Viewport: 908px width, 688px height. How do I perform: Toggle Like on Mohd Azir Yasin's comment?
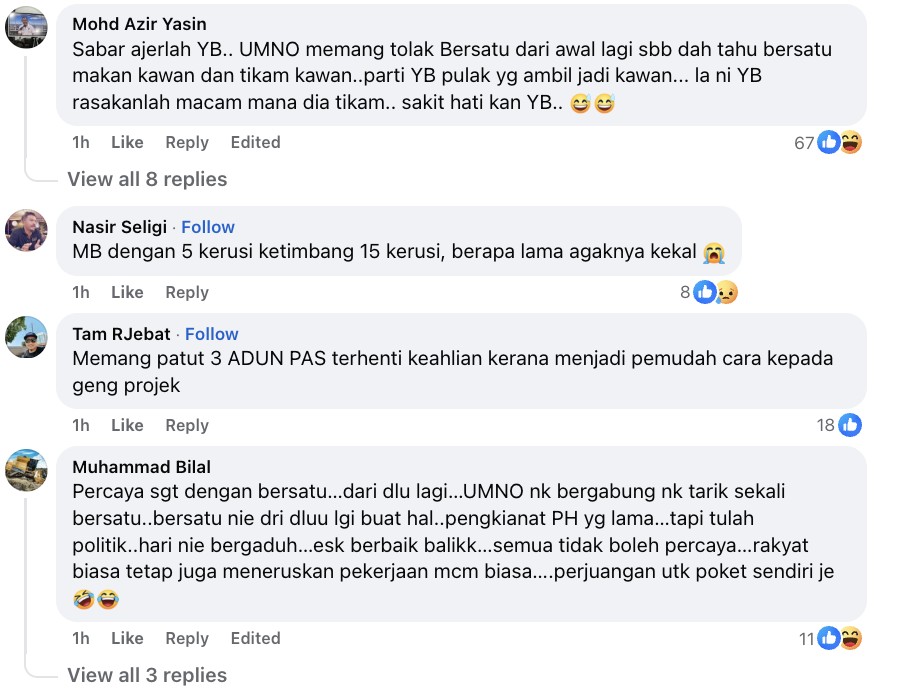tap(127, 143)
